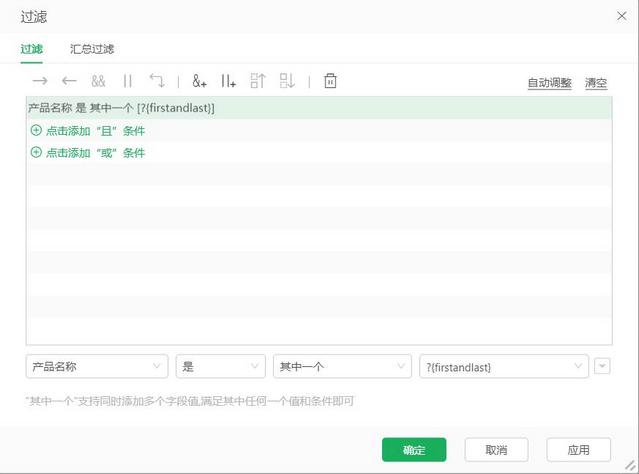Switch to the 过滤 tab
This screenshot has height=474, width=639.
click(31, 49)
